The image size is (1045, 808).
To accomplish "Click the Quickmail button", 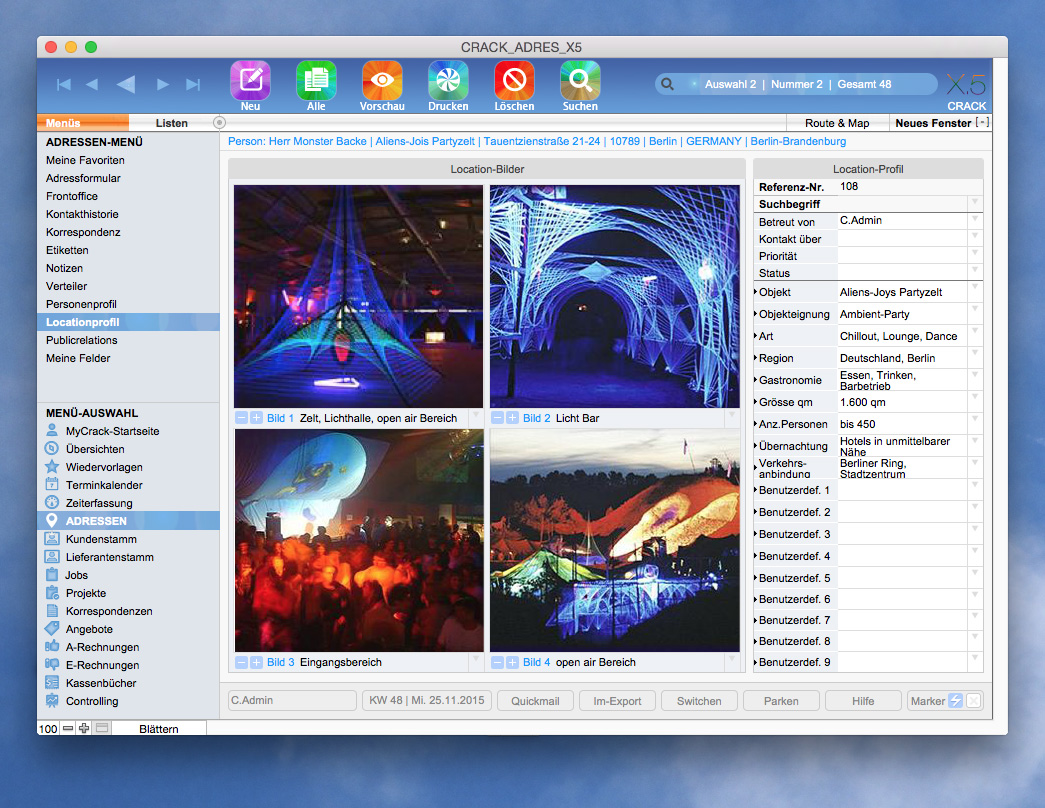I will (535, 701).
